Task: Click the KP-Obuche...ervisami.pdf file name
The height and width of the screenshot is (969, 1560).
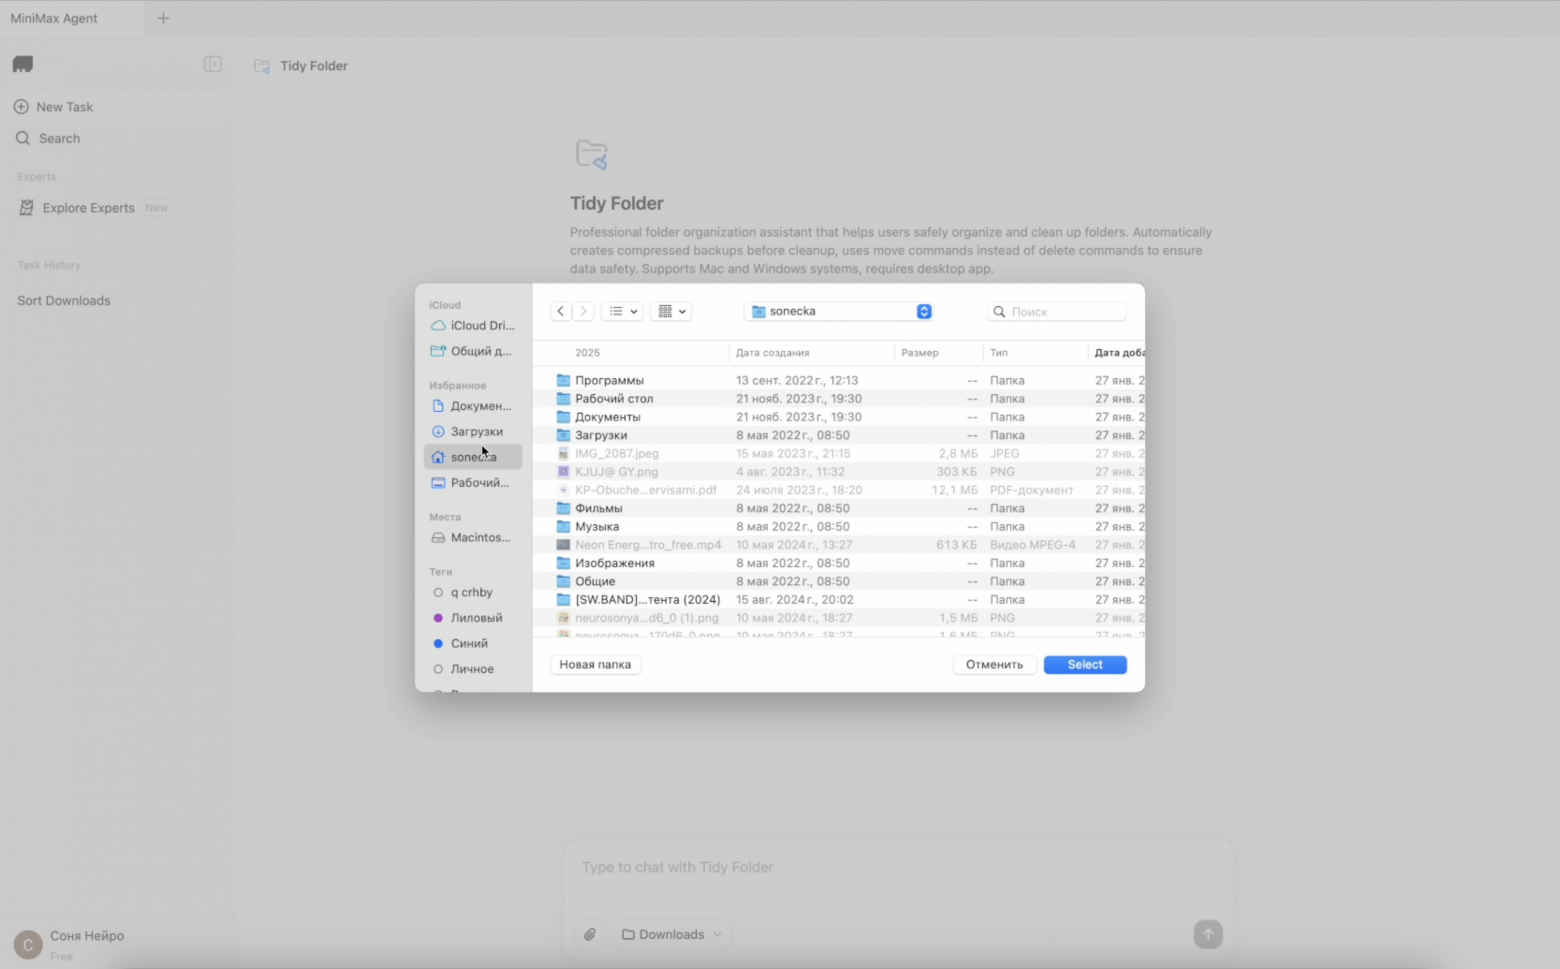Action: 646,490
